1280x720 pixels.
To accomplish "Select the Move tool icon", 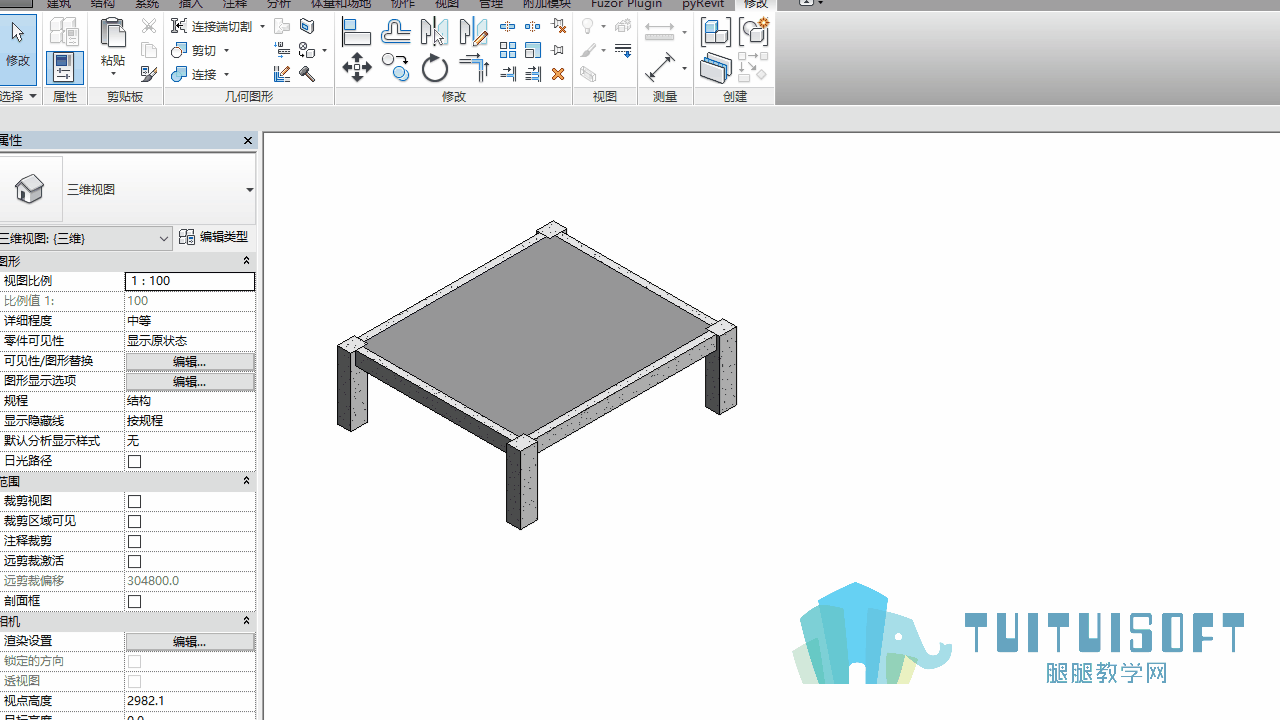I will click(357, 68).
